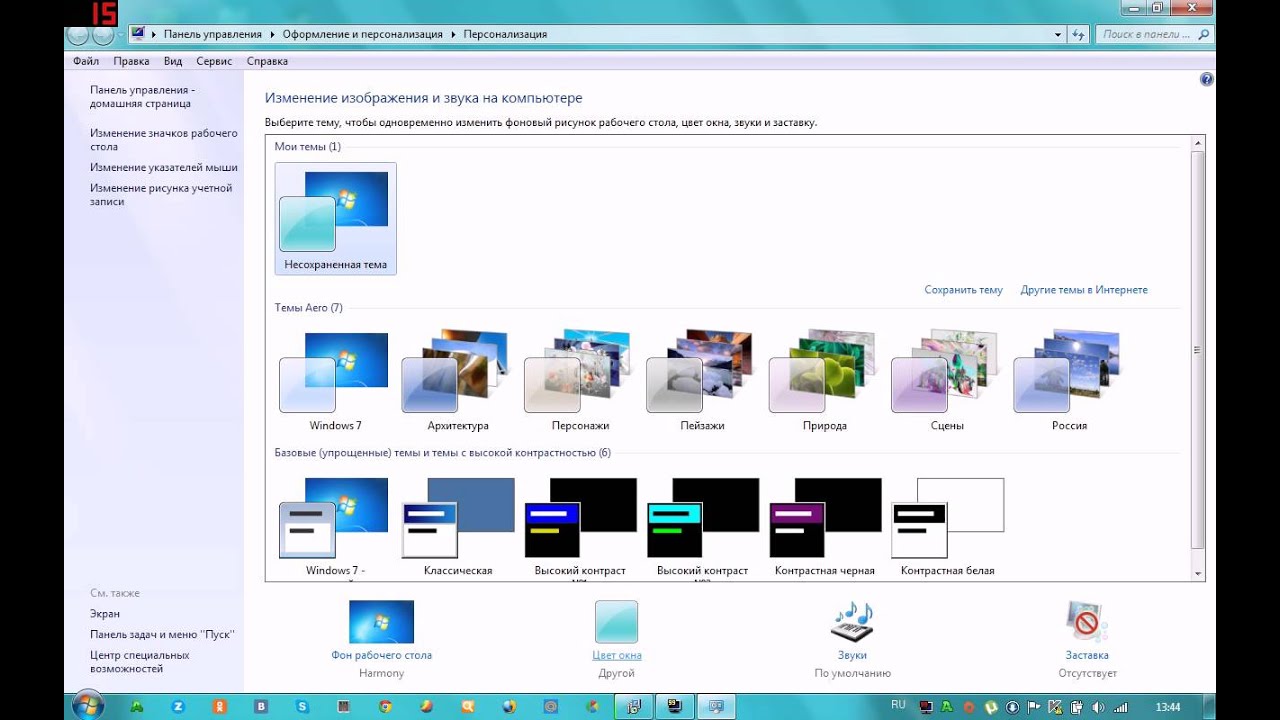This screenshot has height=720, width=1280.
Task: Open Другие темы в Интернете link
Action: (x=1084, y=290)
